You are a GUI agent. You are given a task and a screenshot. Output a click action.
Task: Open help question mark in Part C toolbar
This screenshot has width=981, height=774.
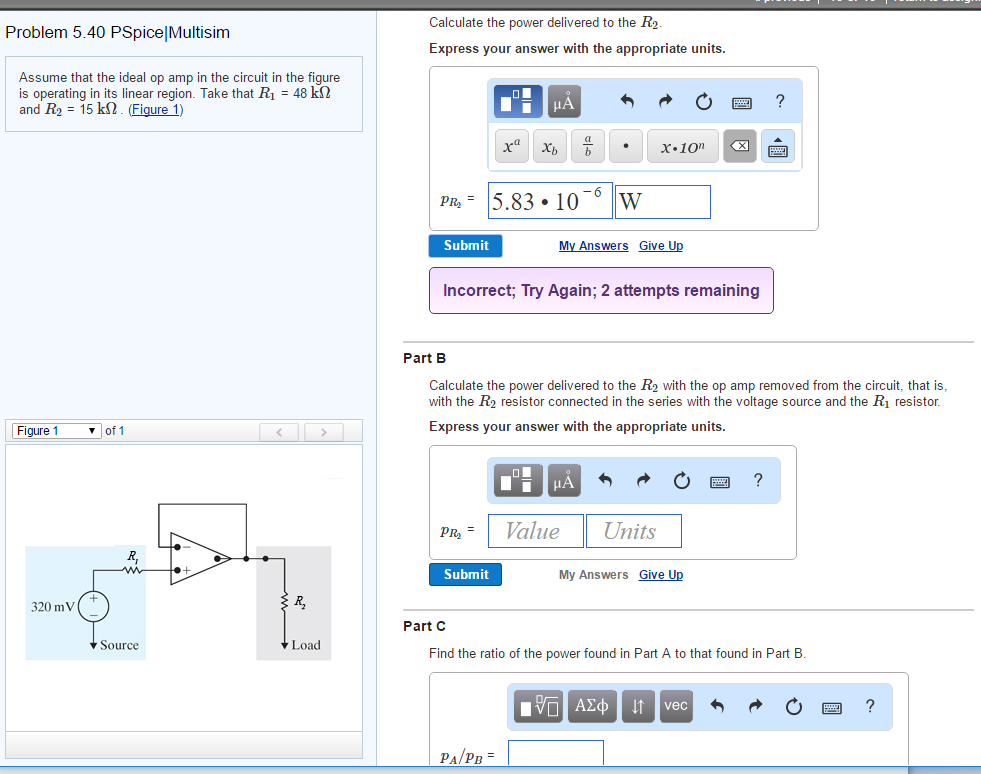[869, 706]
